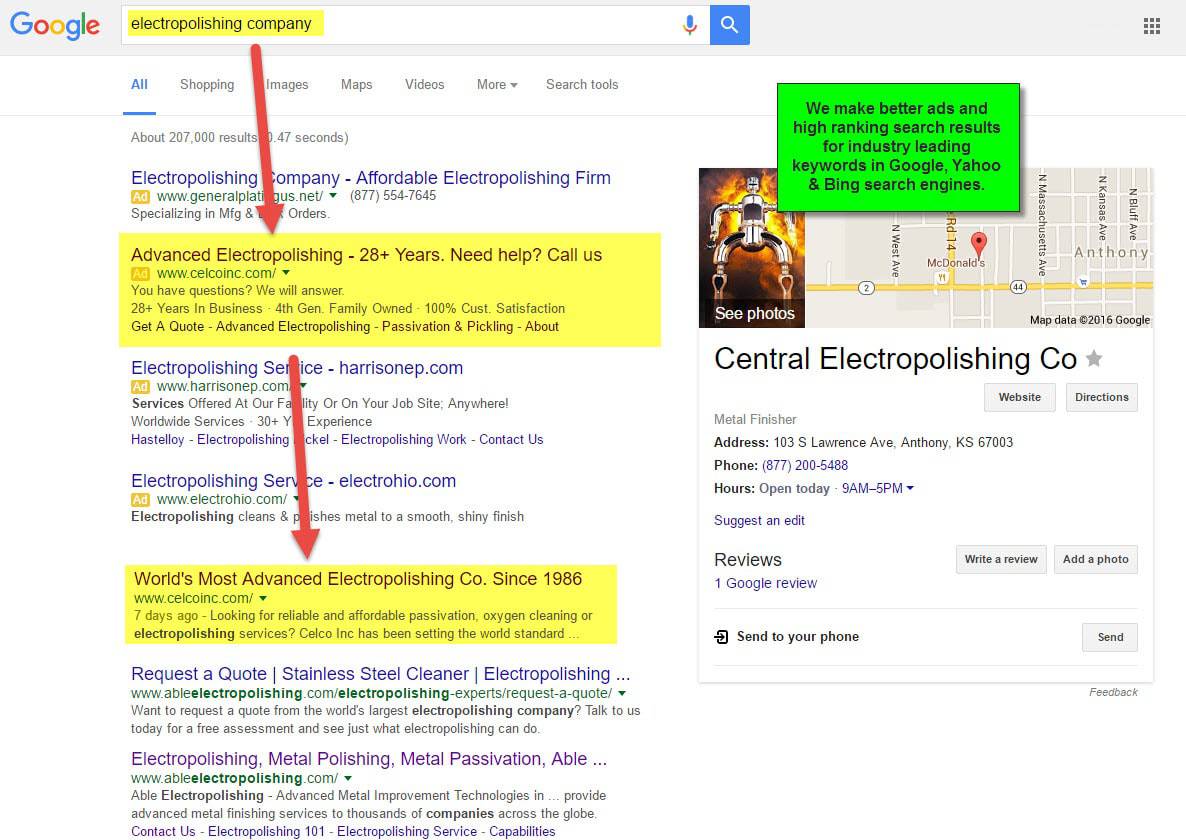The width and height of the screenshot is (1186, 840).
Task: Click the Suggest an edit link
Action: tap(758, 520)
